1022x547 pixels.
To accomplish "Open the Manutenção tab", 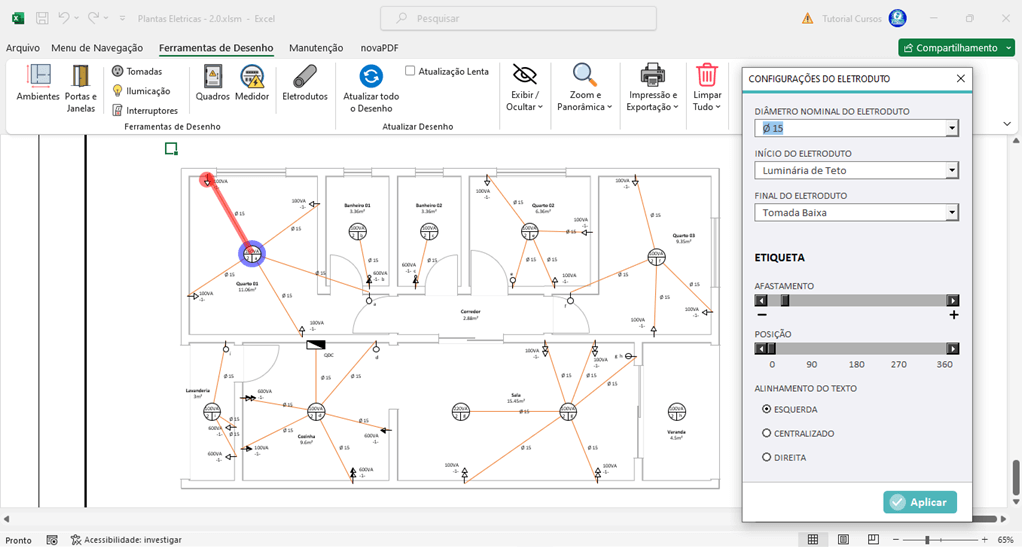I will pyautogui.click(x=316, y=48).
